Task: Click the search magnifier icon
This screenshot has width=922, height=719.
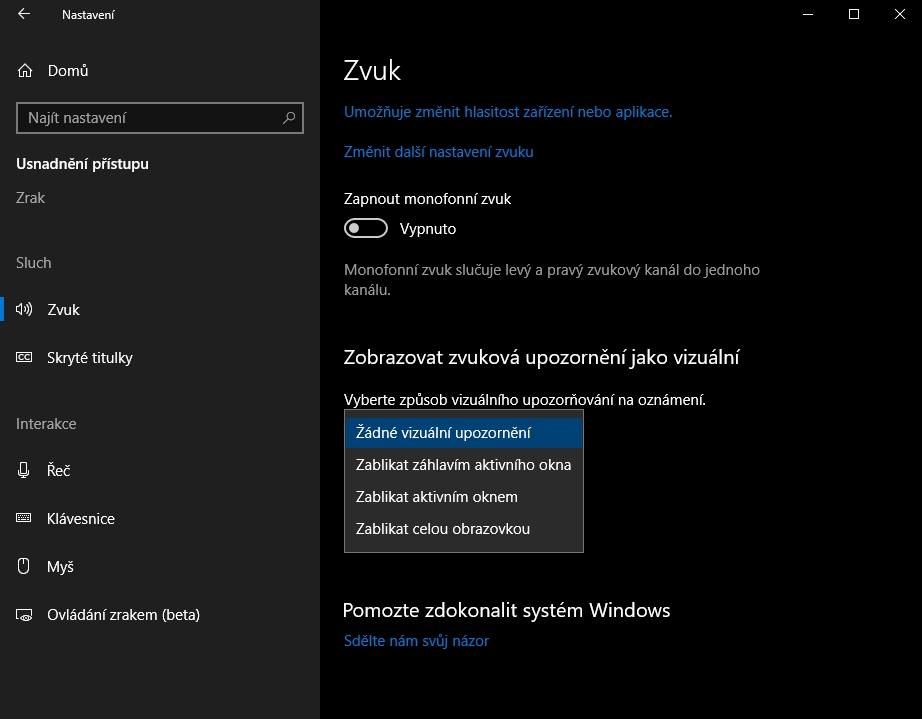Action: click(289, 118)
